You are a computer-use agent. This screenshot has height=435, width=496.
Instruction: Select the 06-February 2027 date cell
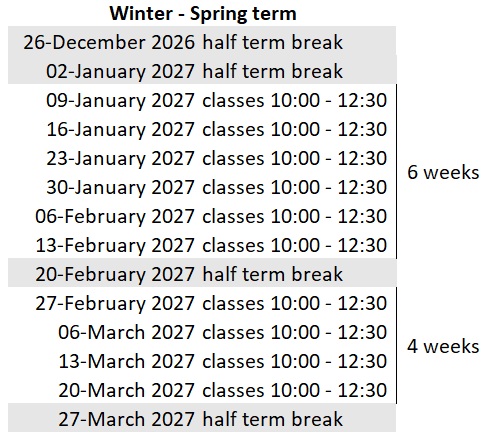[x=115, y=216]
